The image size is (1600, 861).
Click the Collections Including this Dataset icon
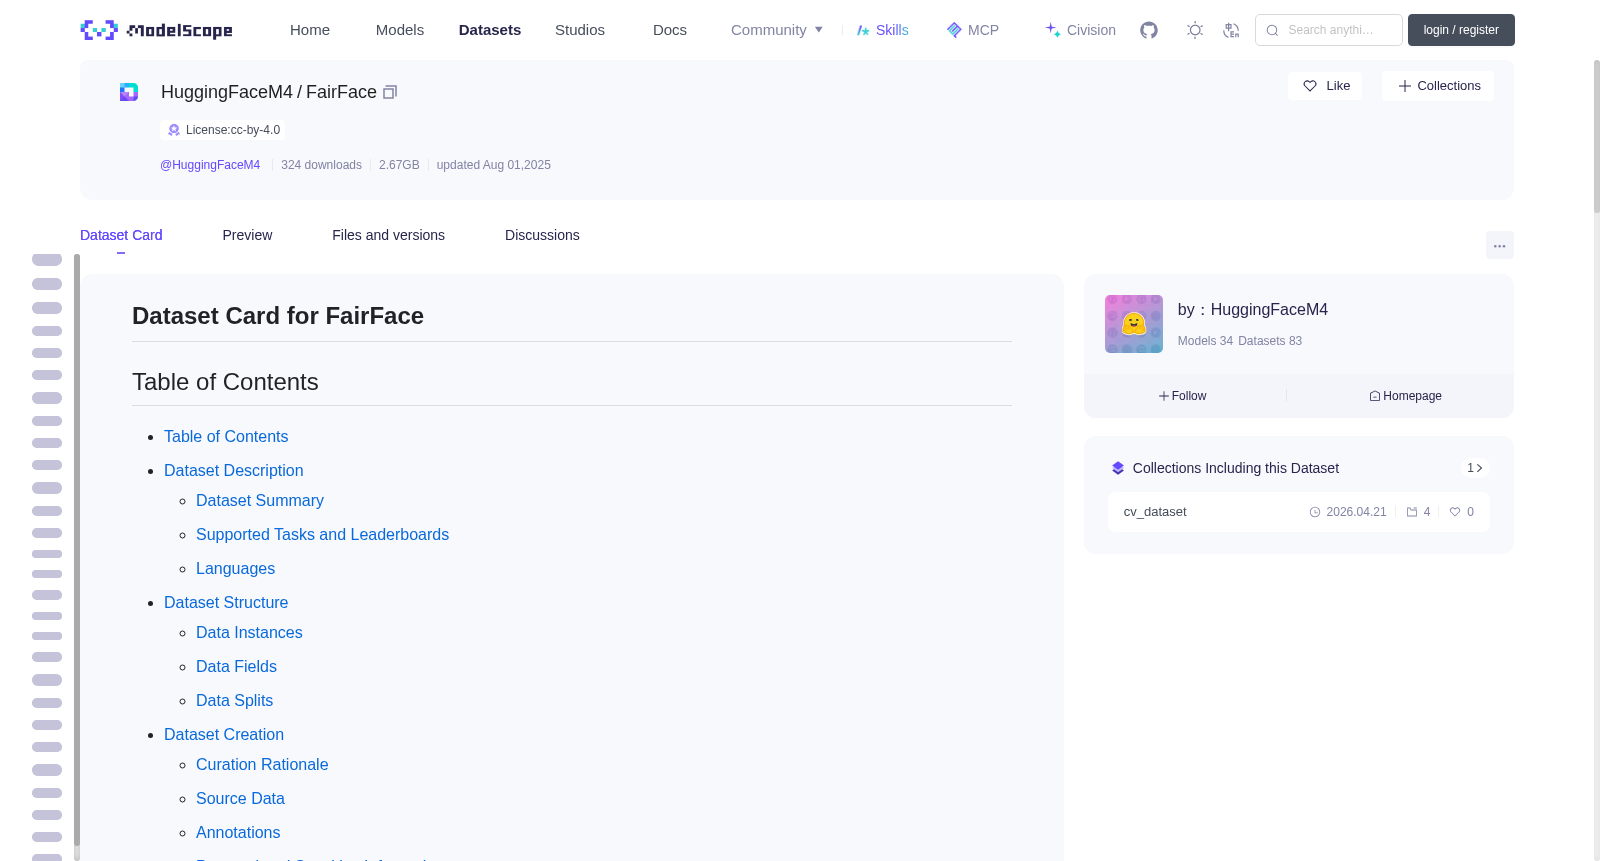(x=1118, y=468)
